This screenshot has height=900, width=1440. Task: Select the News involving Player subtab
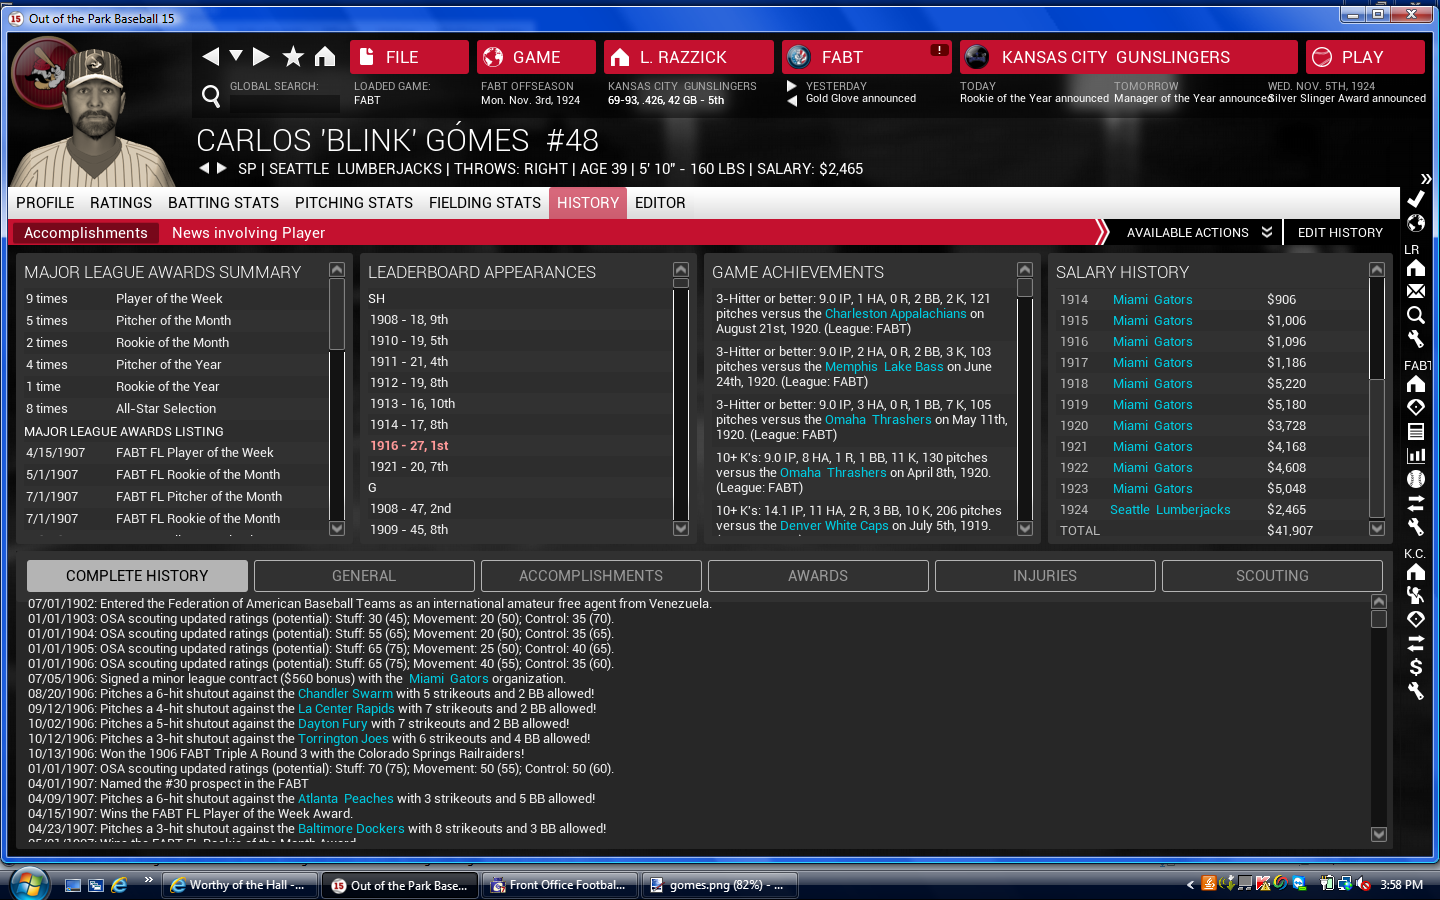pyautogui.click(x=248, y=233)
